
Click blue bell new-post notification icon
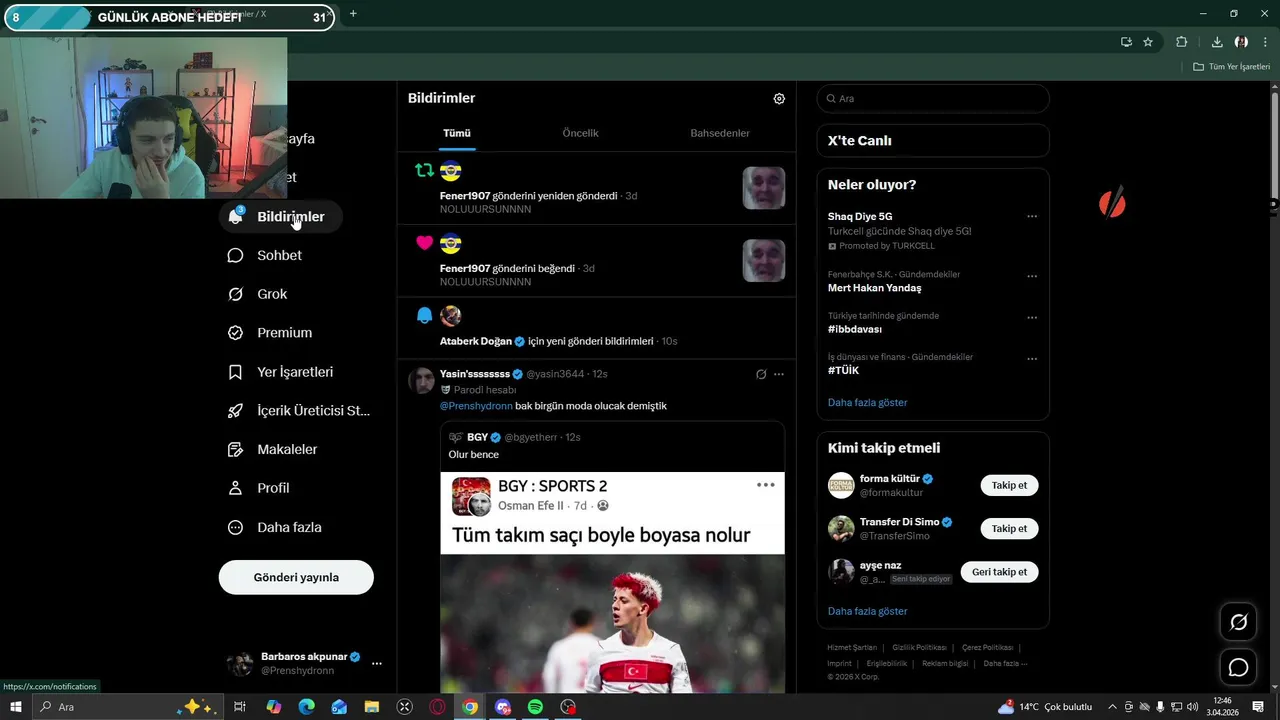(x=425, y=316)
